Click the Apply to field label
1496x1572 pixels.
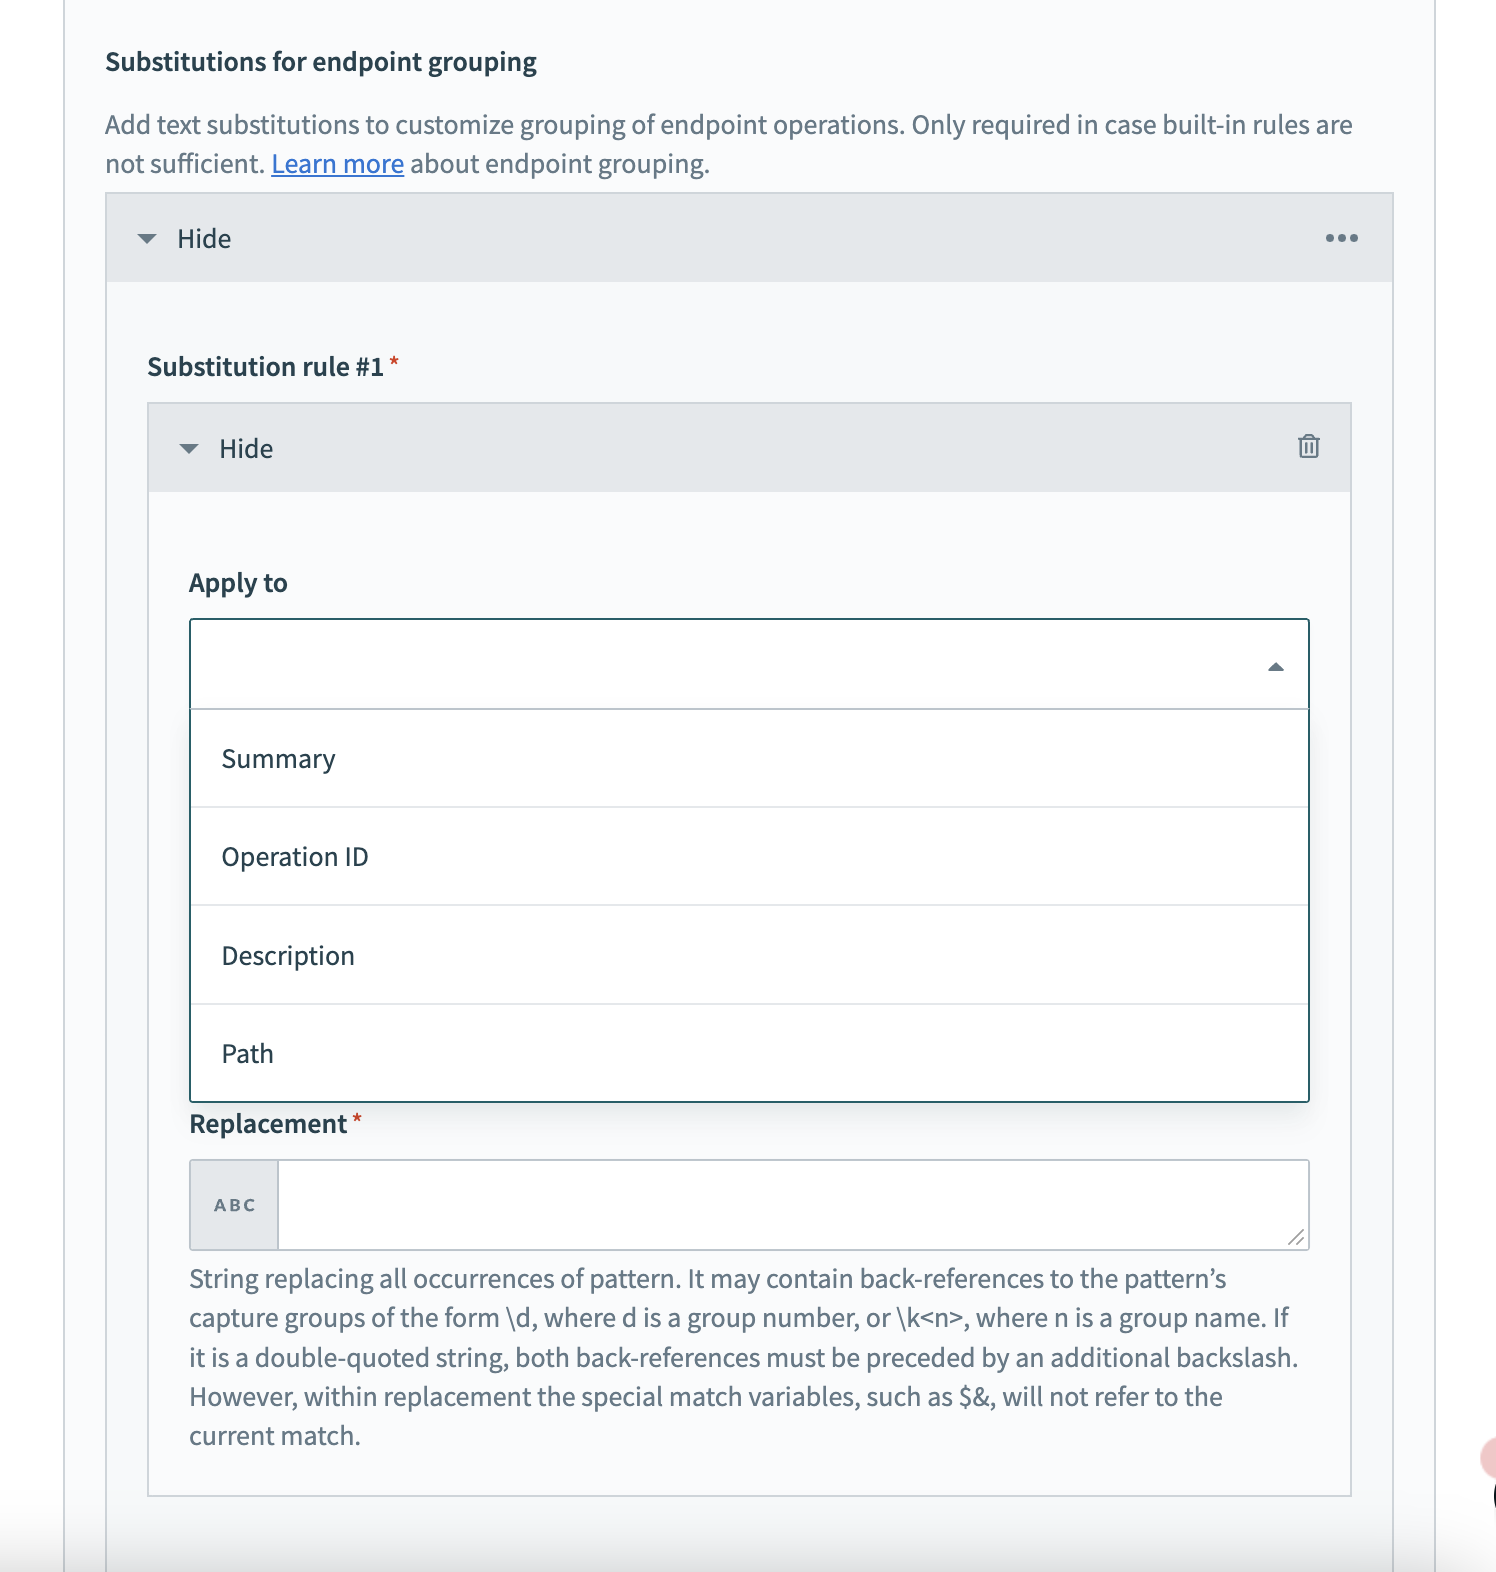coord(238,583)
